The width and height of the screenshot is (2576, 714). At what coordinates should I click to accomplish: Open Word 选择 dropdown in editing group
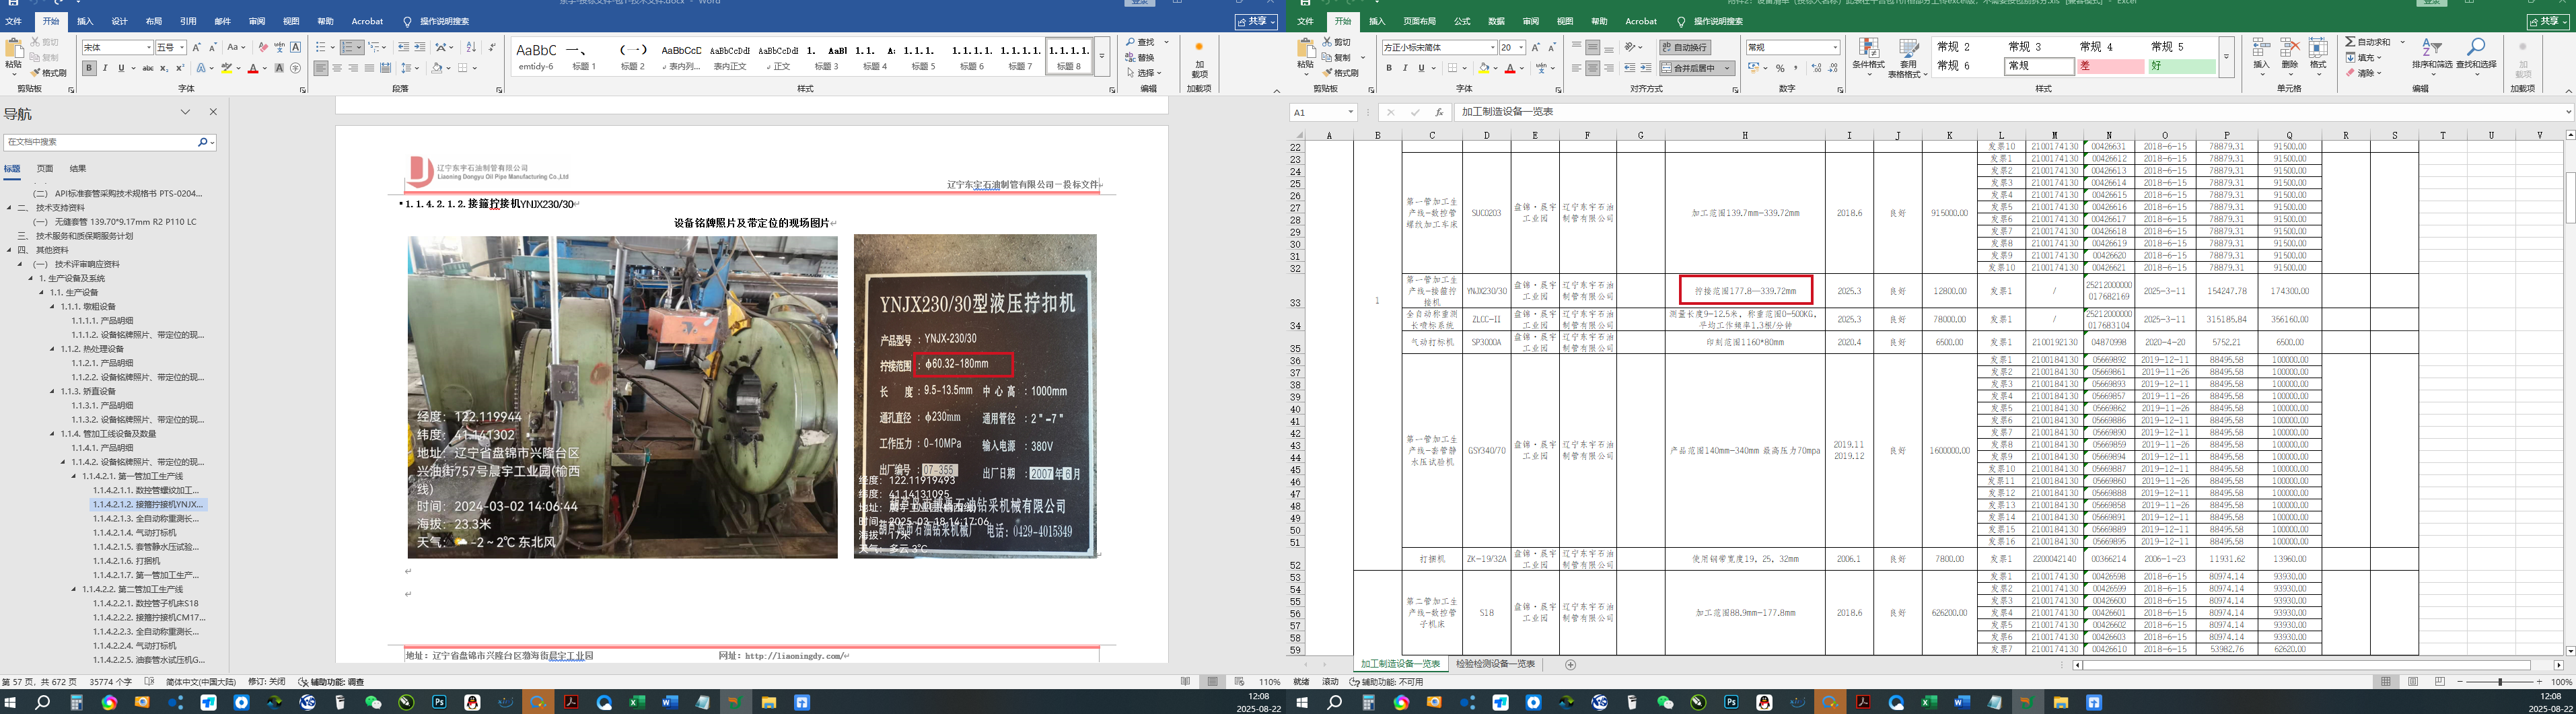point(1144,73)
